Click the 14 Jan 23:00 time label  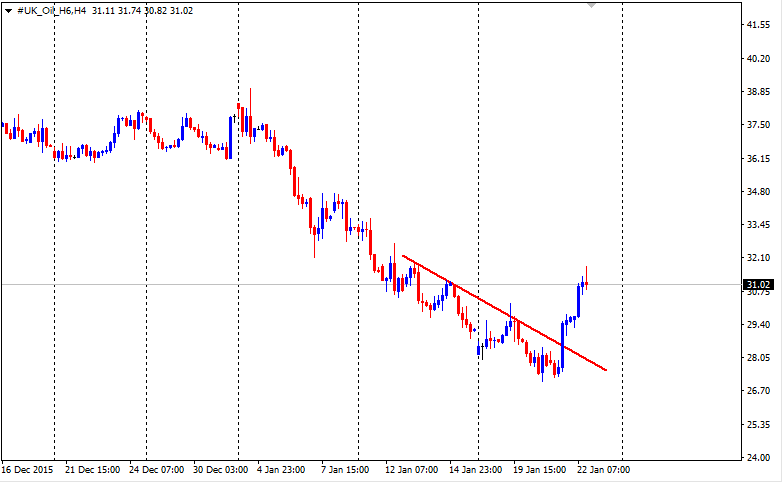pyautogui.click(x=475, y=470)
